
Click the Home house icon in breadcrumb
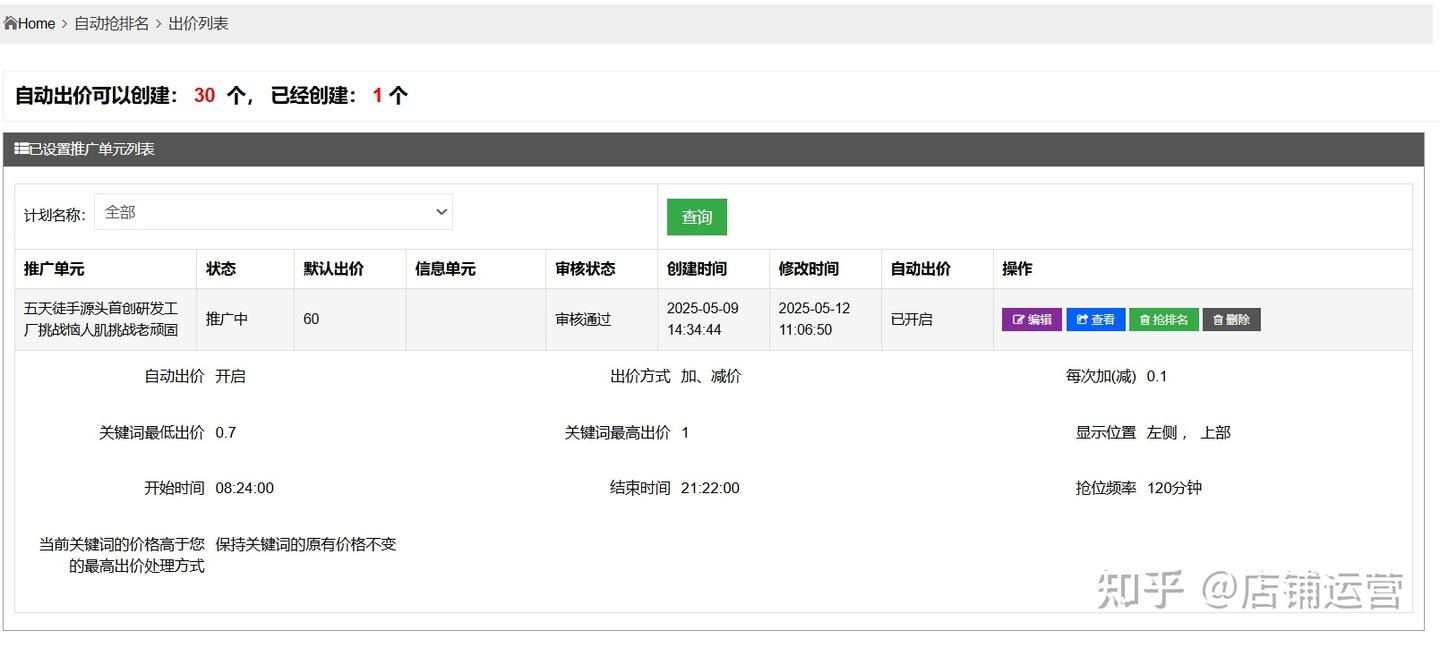[10, 23]
